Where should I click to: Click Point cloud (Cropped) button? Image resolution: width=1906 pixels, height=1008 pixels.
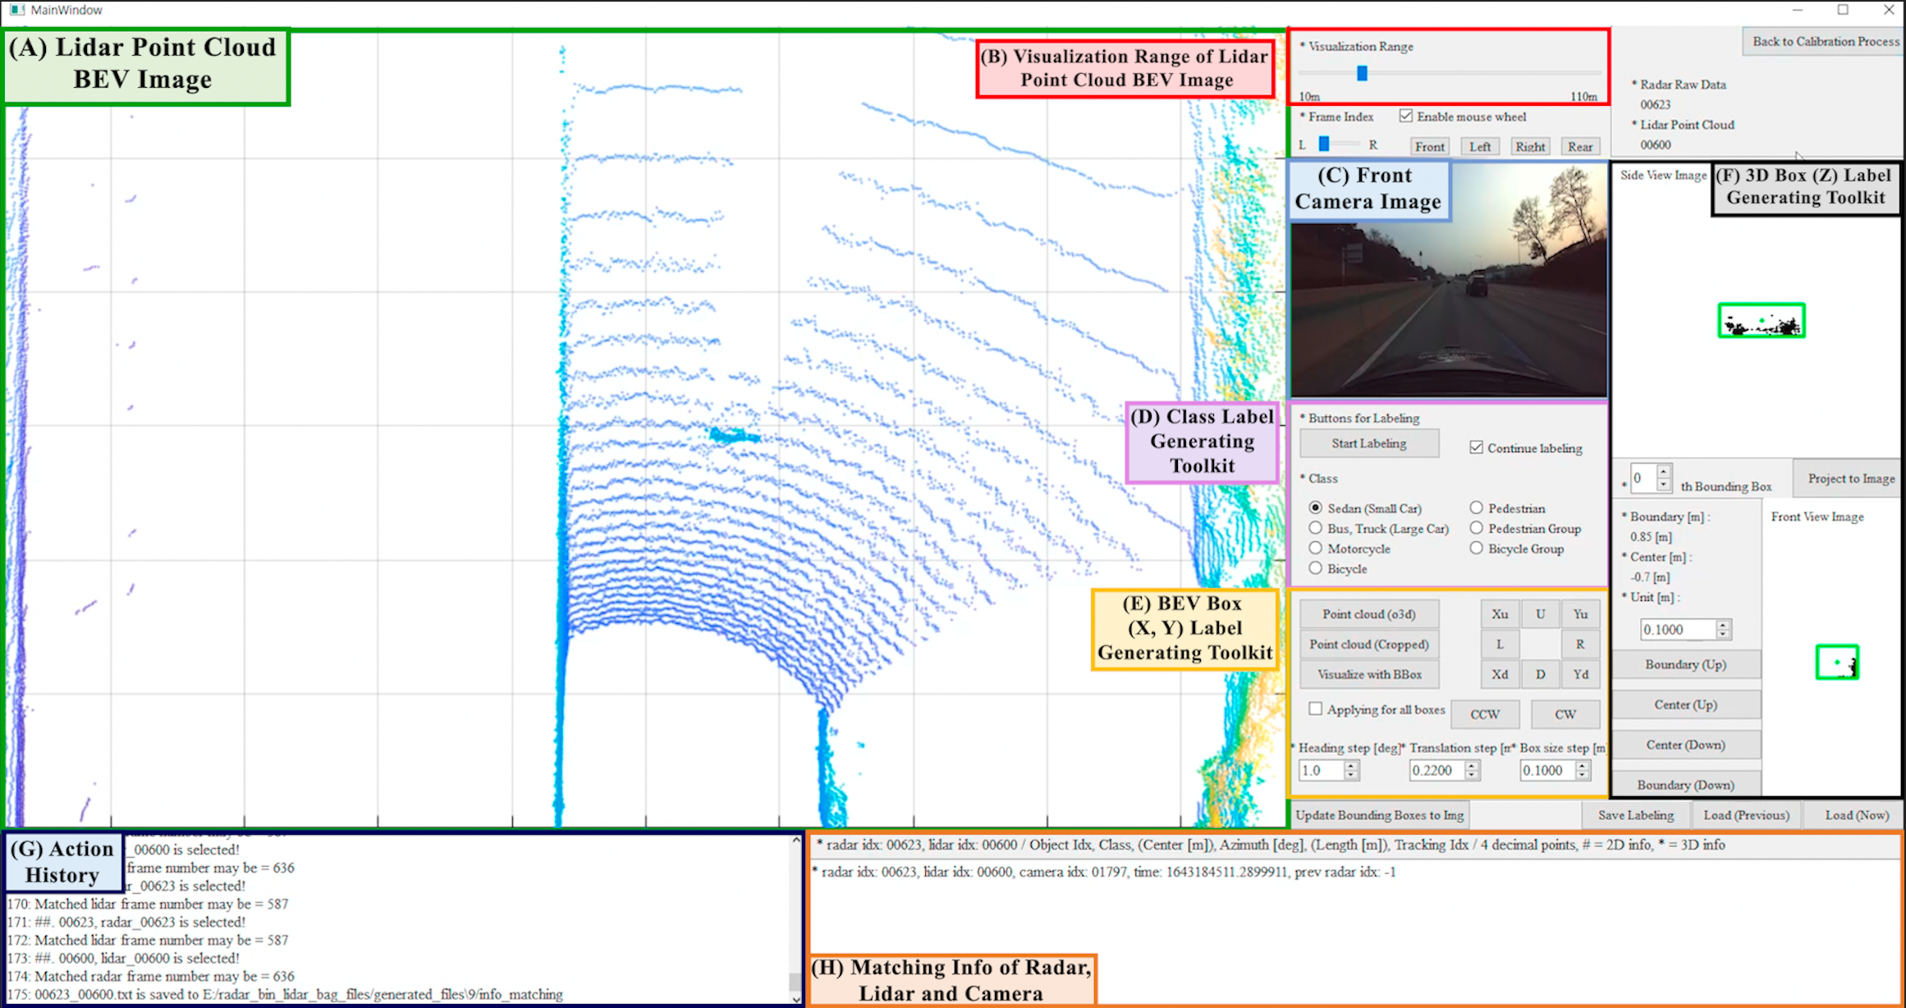coord(1369,644)
